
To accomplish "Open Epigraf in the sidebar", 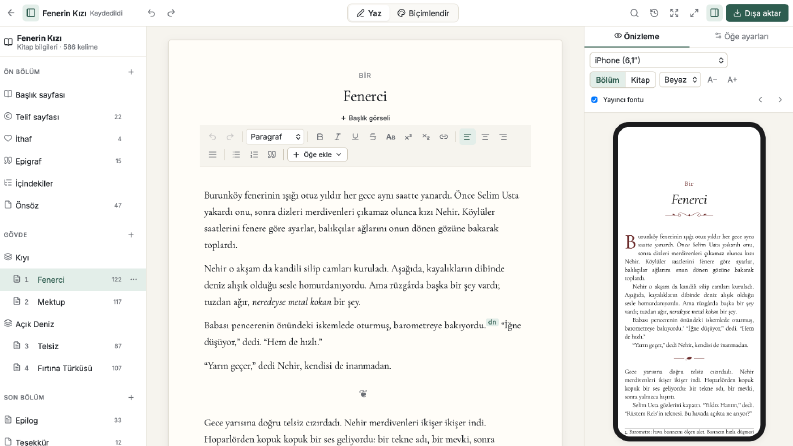I will 73,161.
